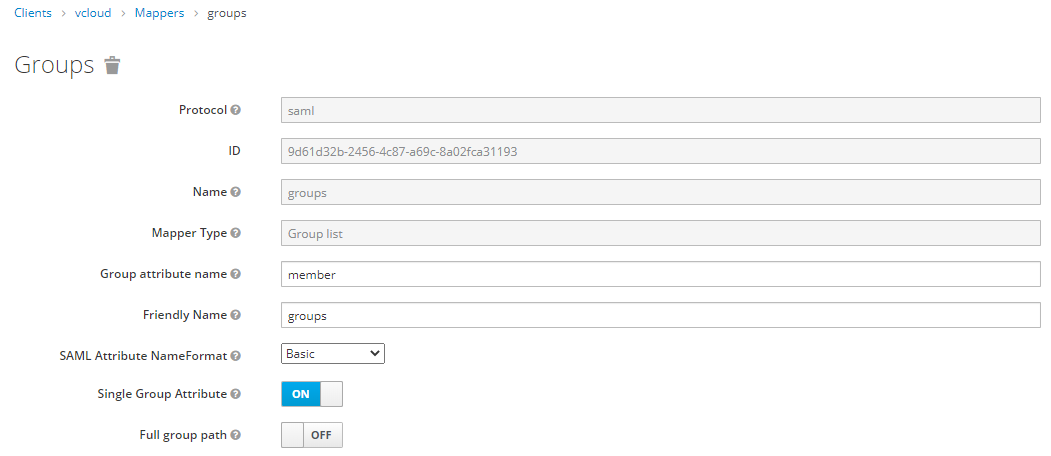1051x456 pixels.
Task: Enable the Full group path toggle
Action: pos(312,435)
